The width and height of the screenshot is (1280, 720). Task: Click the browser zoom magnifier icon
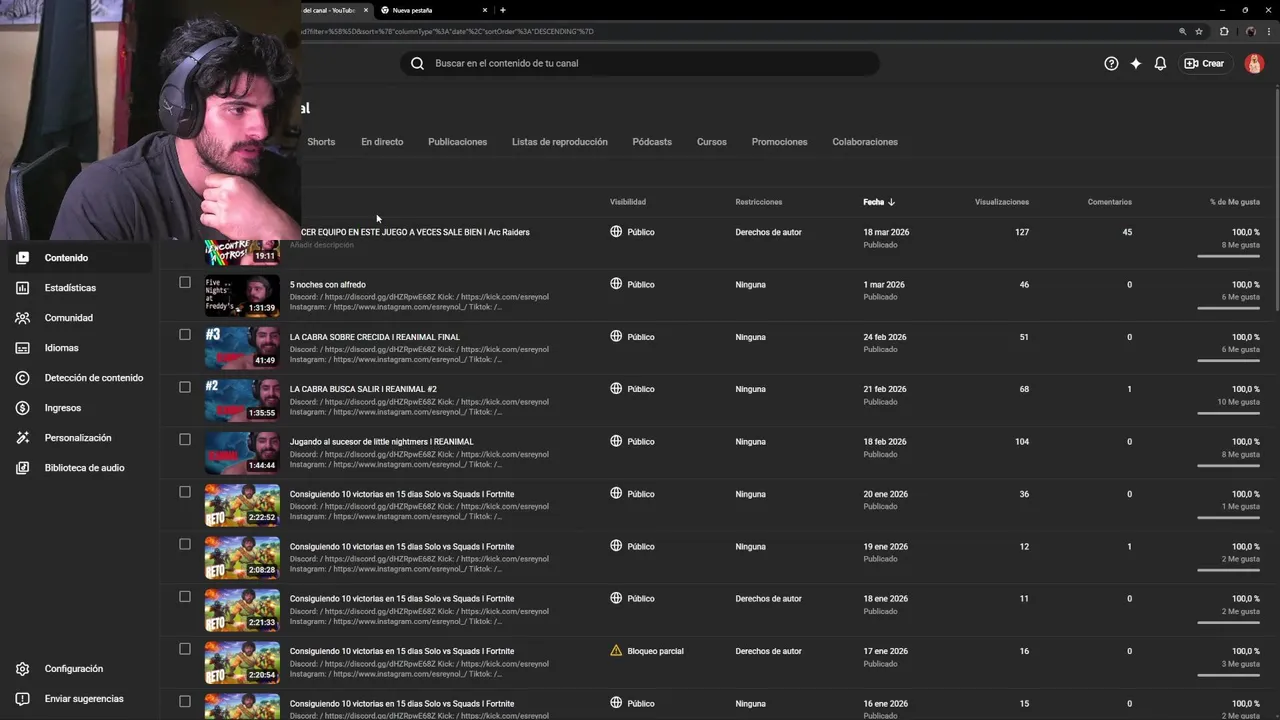click(x=1183, y=31)
